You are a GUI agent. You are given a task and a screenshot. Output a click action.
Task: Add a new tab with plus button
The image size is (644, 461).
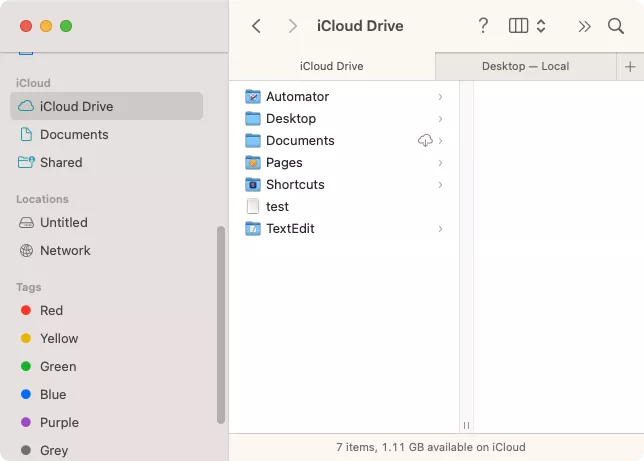pyautogui.click(x=630, y=66)
